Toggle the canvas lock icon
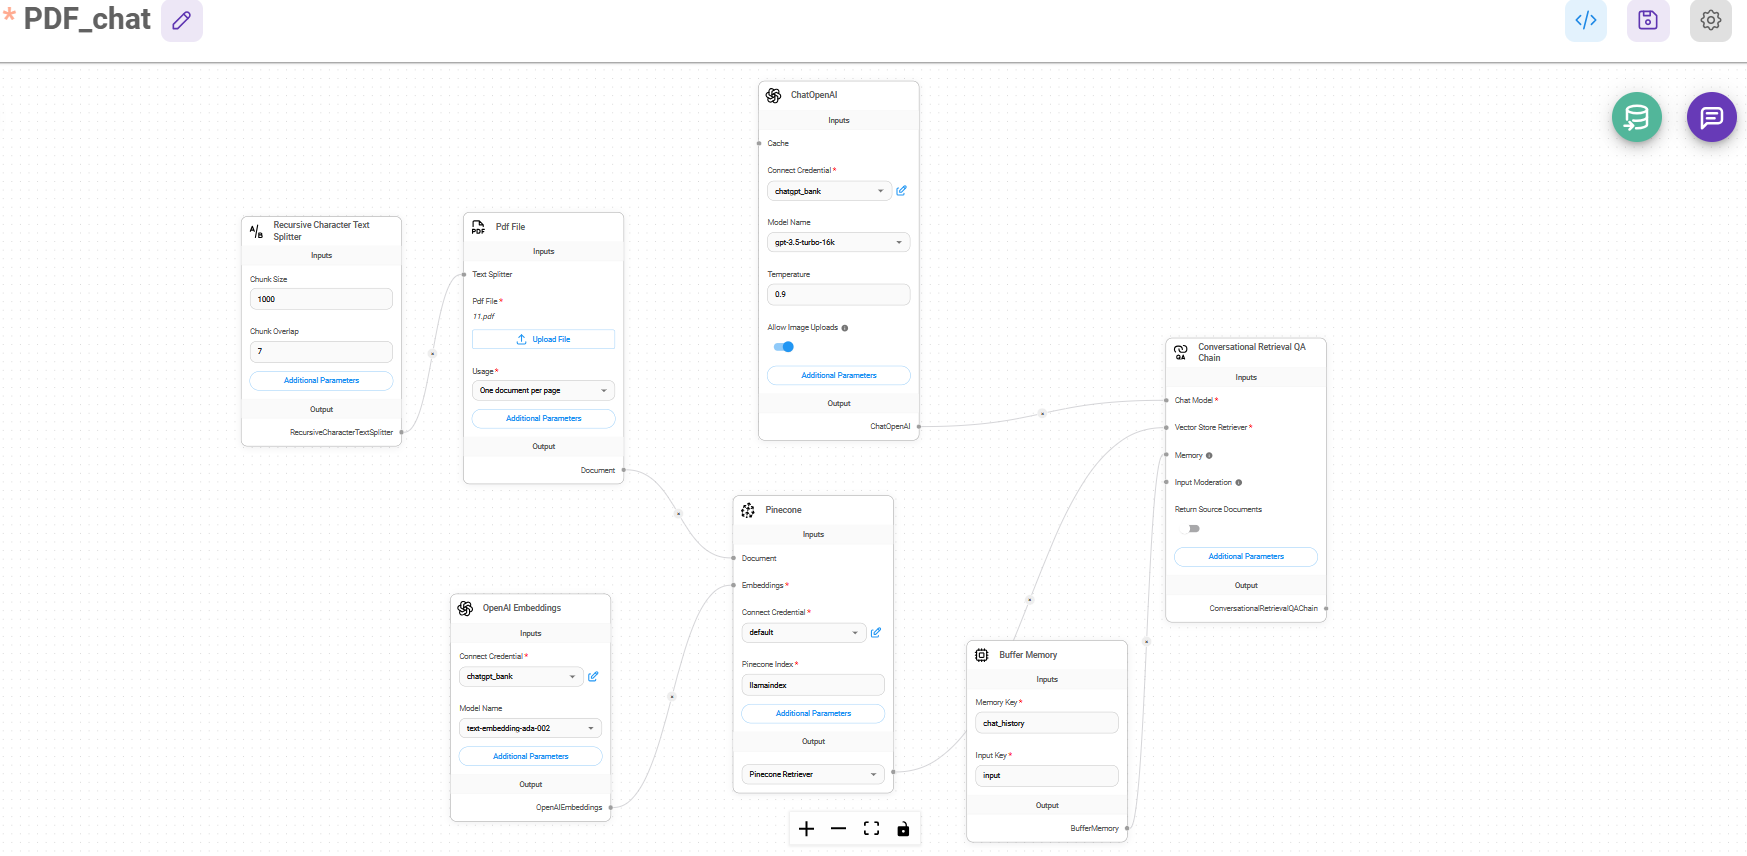Image resolution: width=1747 pixels, height=856 pixels. pyautogui.click(x=903, y=829)
